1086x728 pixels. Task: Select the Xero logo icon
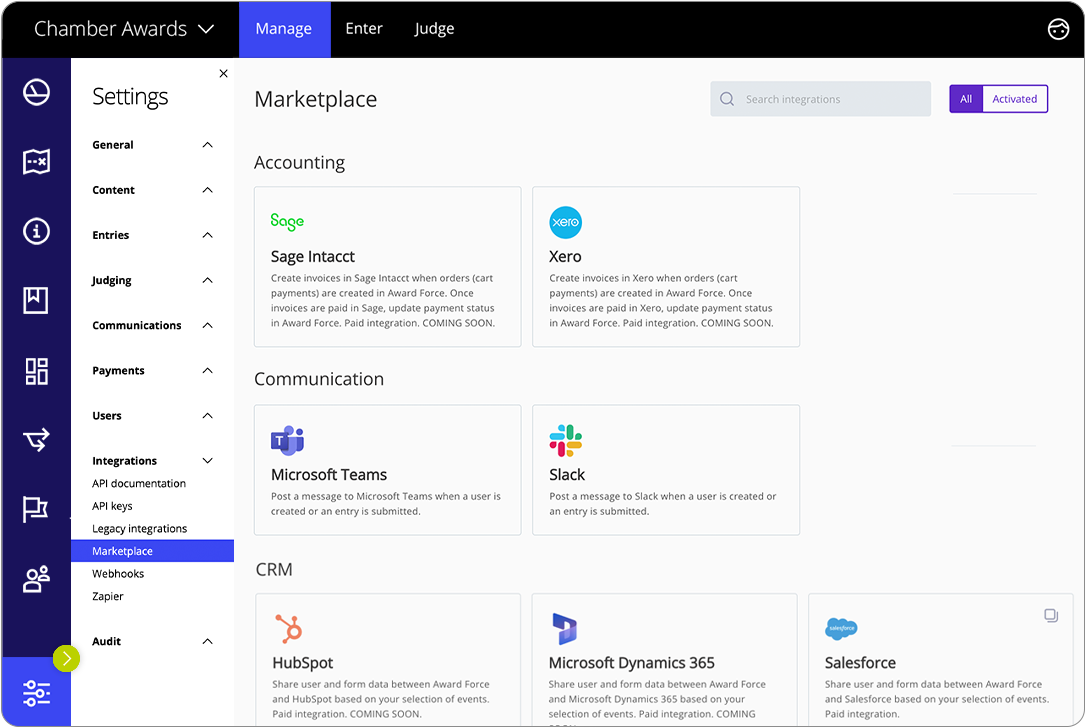[565, 222]
